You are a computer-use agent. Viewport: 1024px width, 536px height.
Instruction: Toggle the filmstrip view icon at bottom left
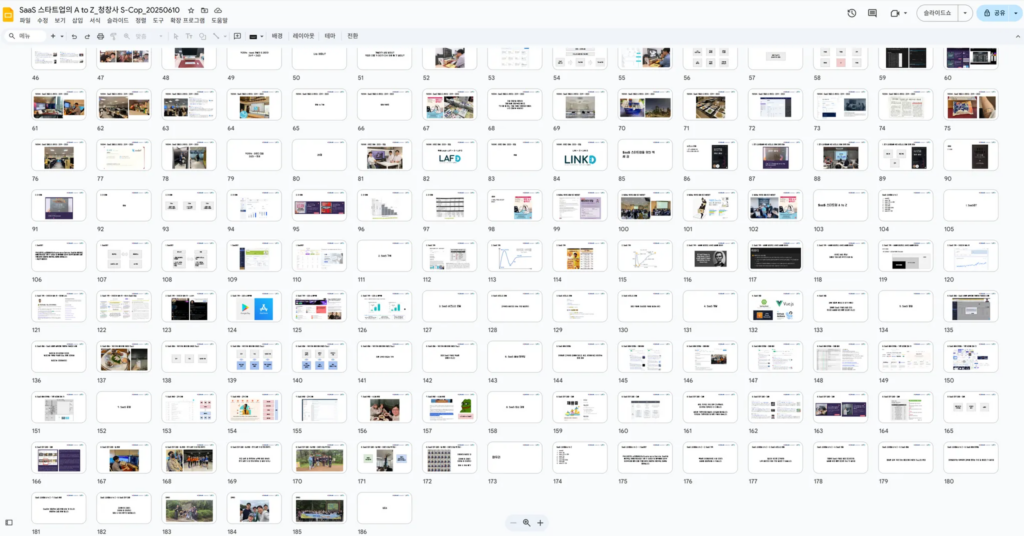pyautogui.click(x=9, y=522)
